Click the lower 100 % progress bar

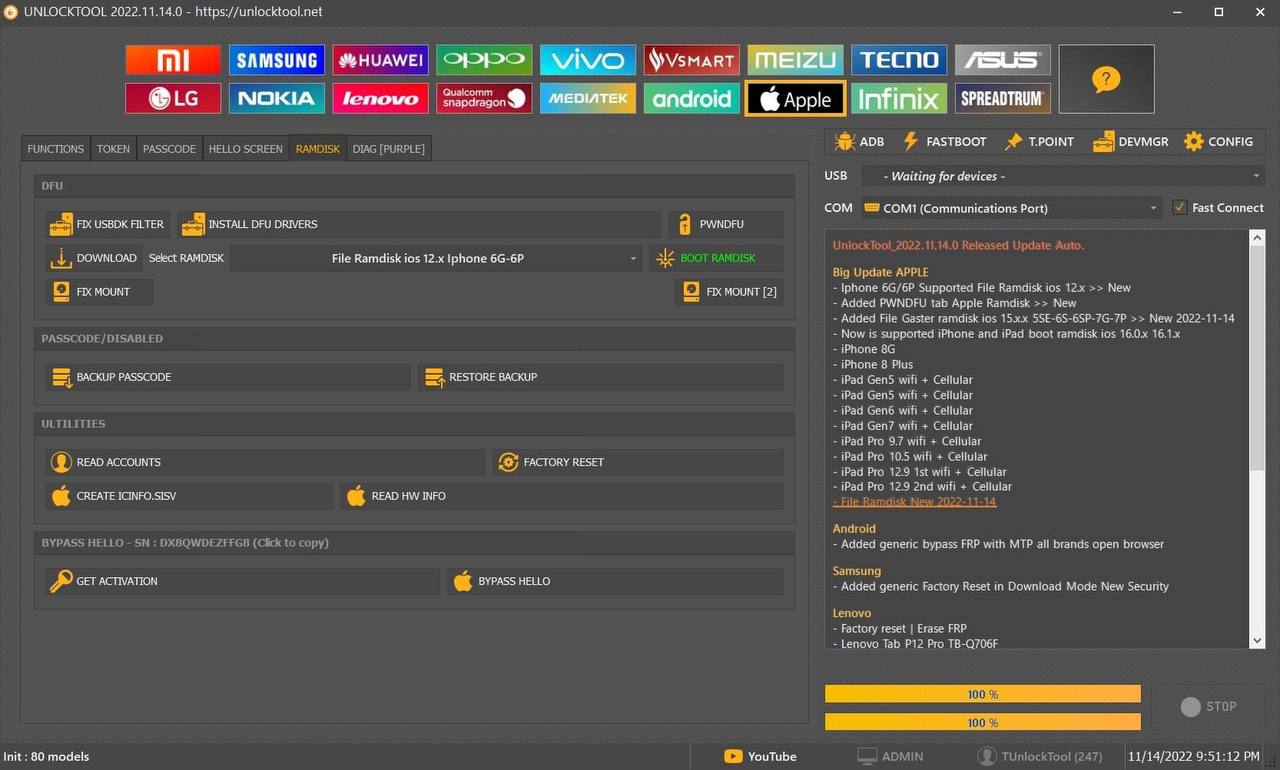click(x=982, y=722)
